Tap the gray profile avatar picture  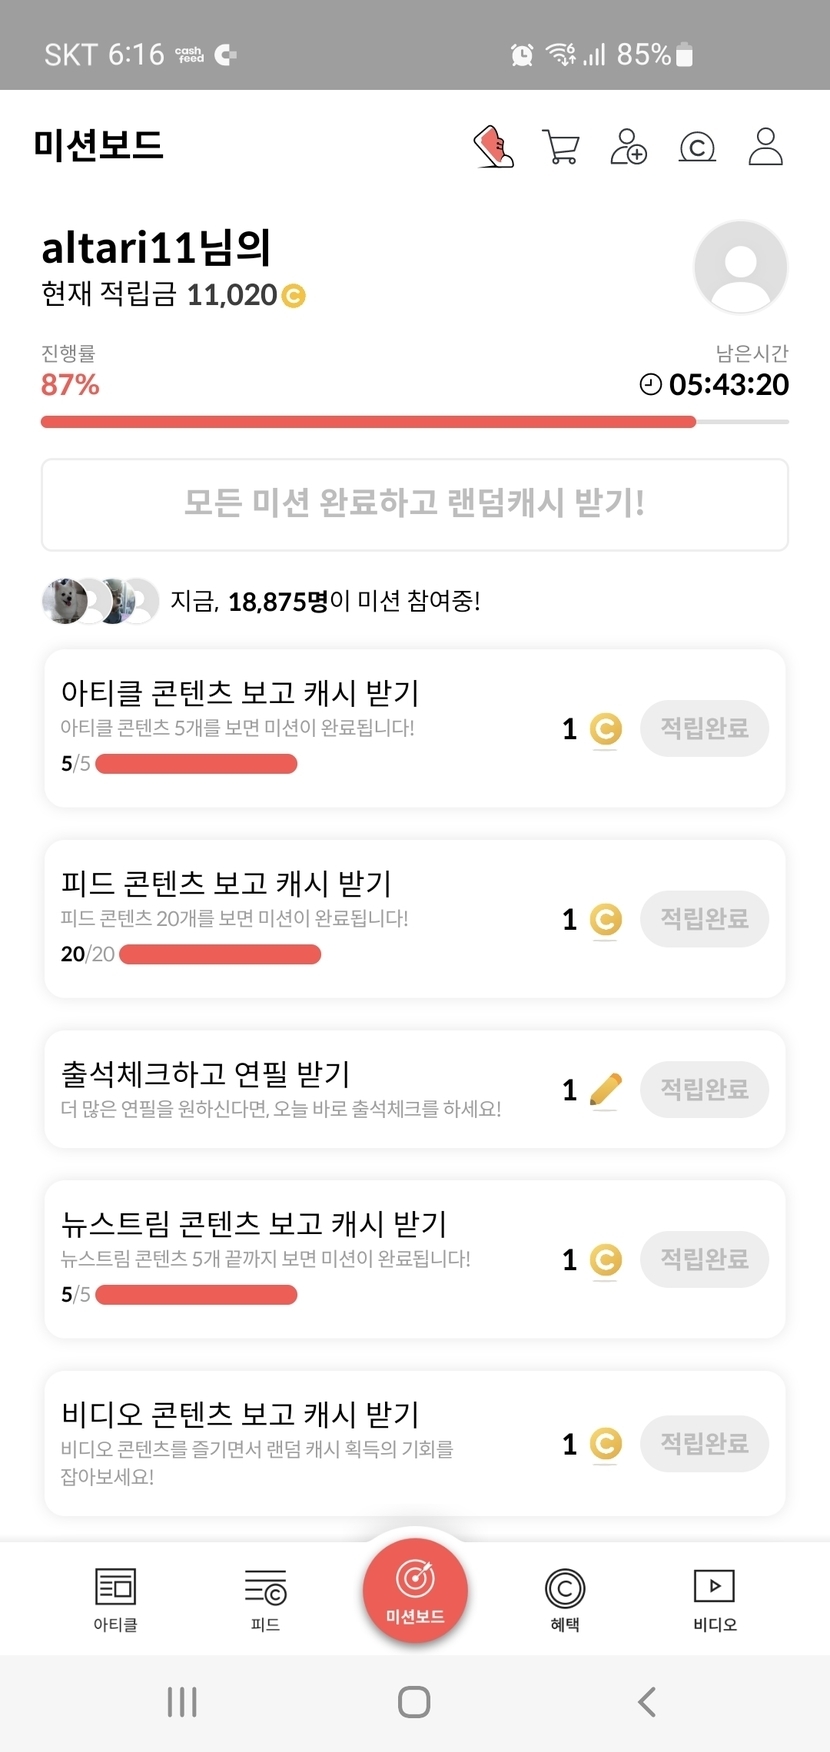click(740, 267)
